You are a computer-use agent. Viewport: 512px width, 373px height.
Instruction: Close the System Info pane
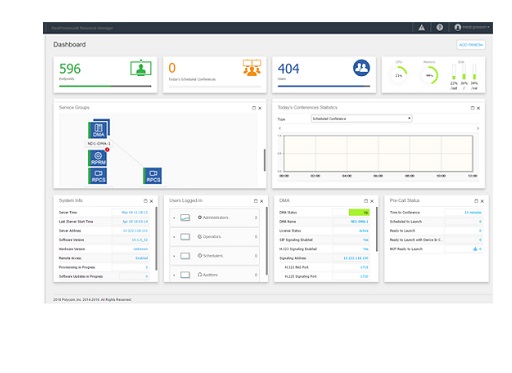[x=151, y=201]
